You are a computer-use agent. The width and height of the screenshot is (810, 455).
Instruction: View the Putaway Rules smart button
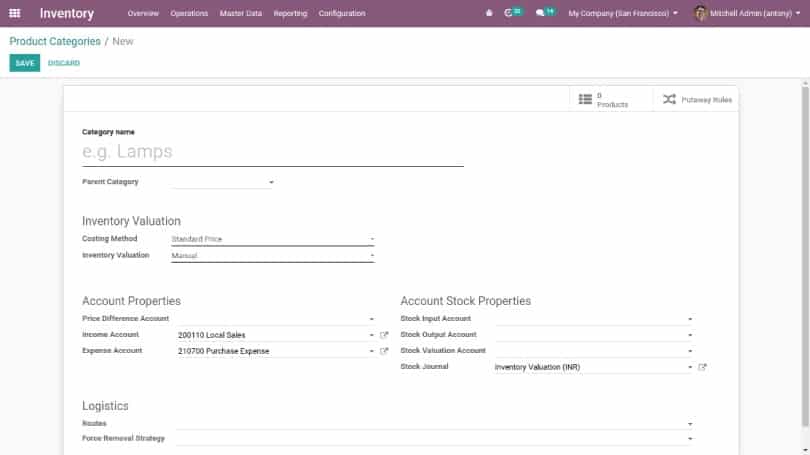point(697,100)
